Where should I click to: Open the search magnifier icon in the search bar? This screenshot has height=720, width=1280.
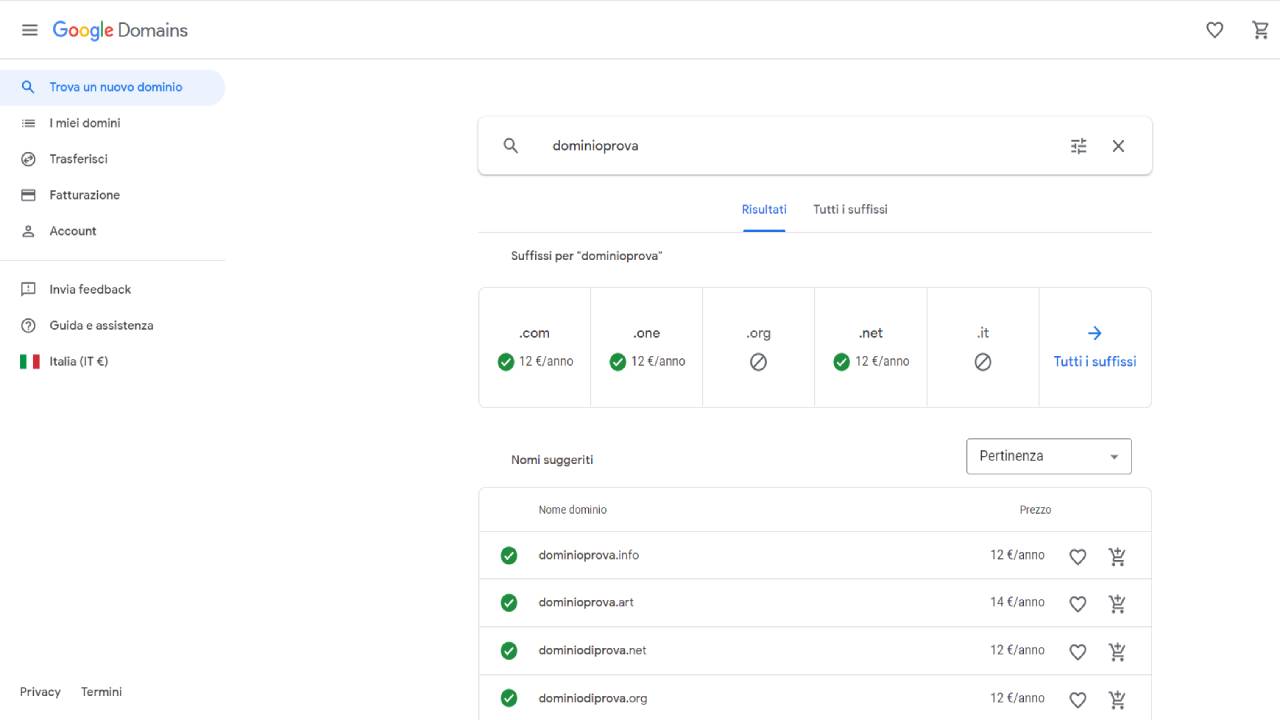pyautogui.click(x=510, y=145)
